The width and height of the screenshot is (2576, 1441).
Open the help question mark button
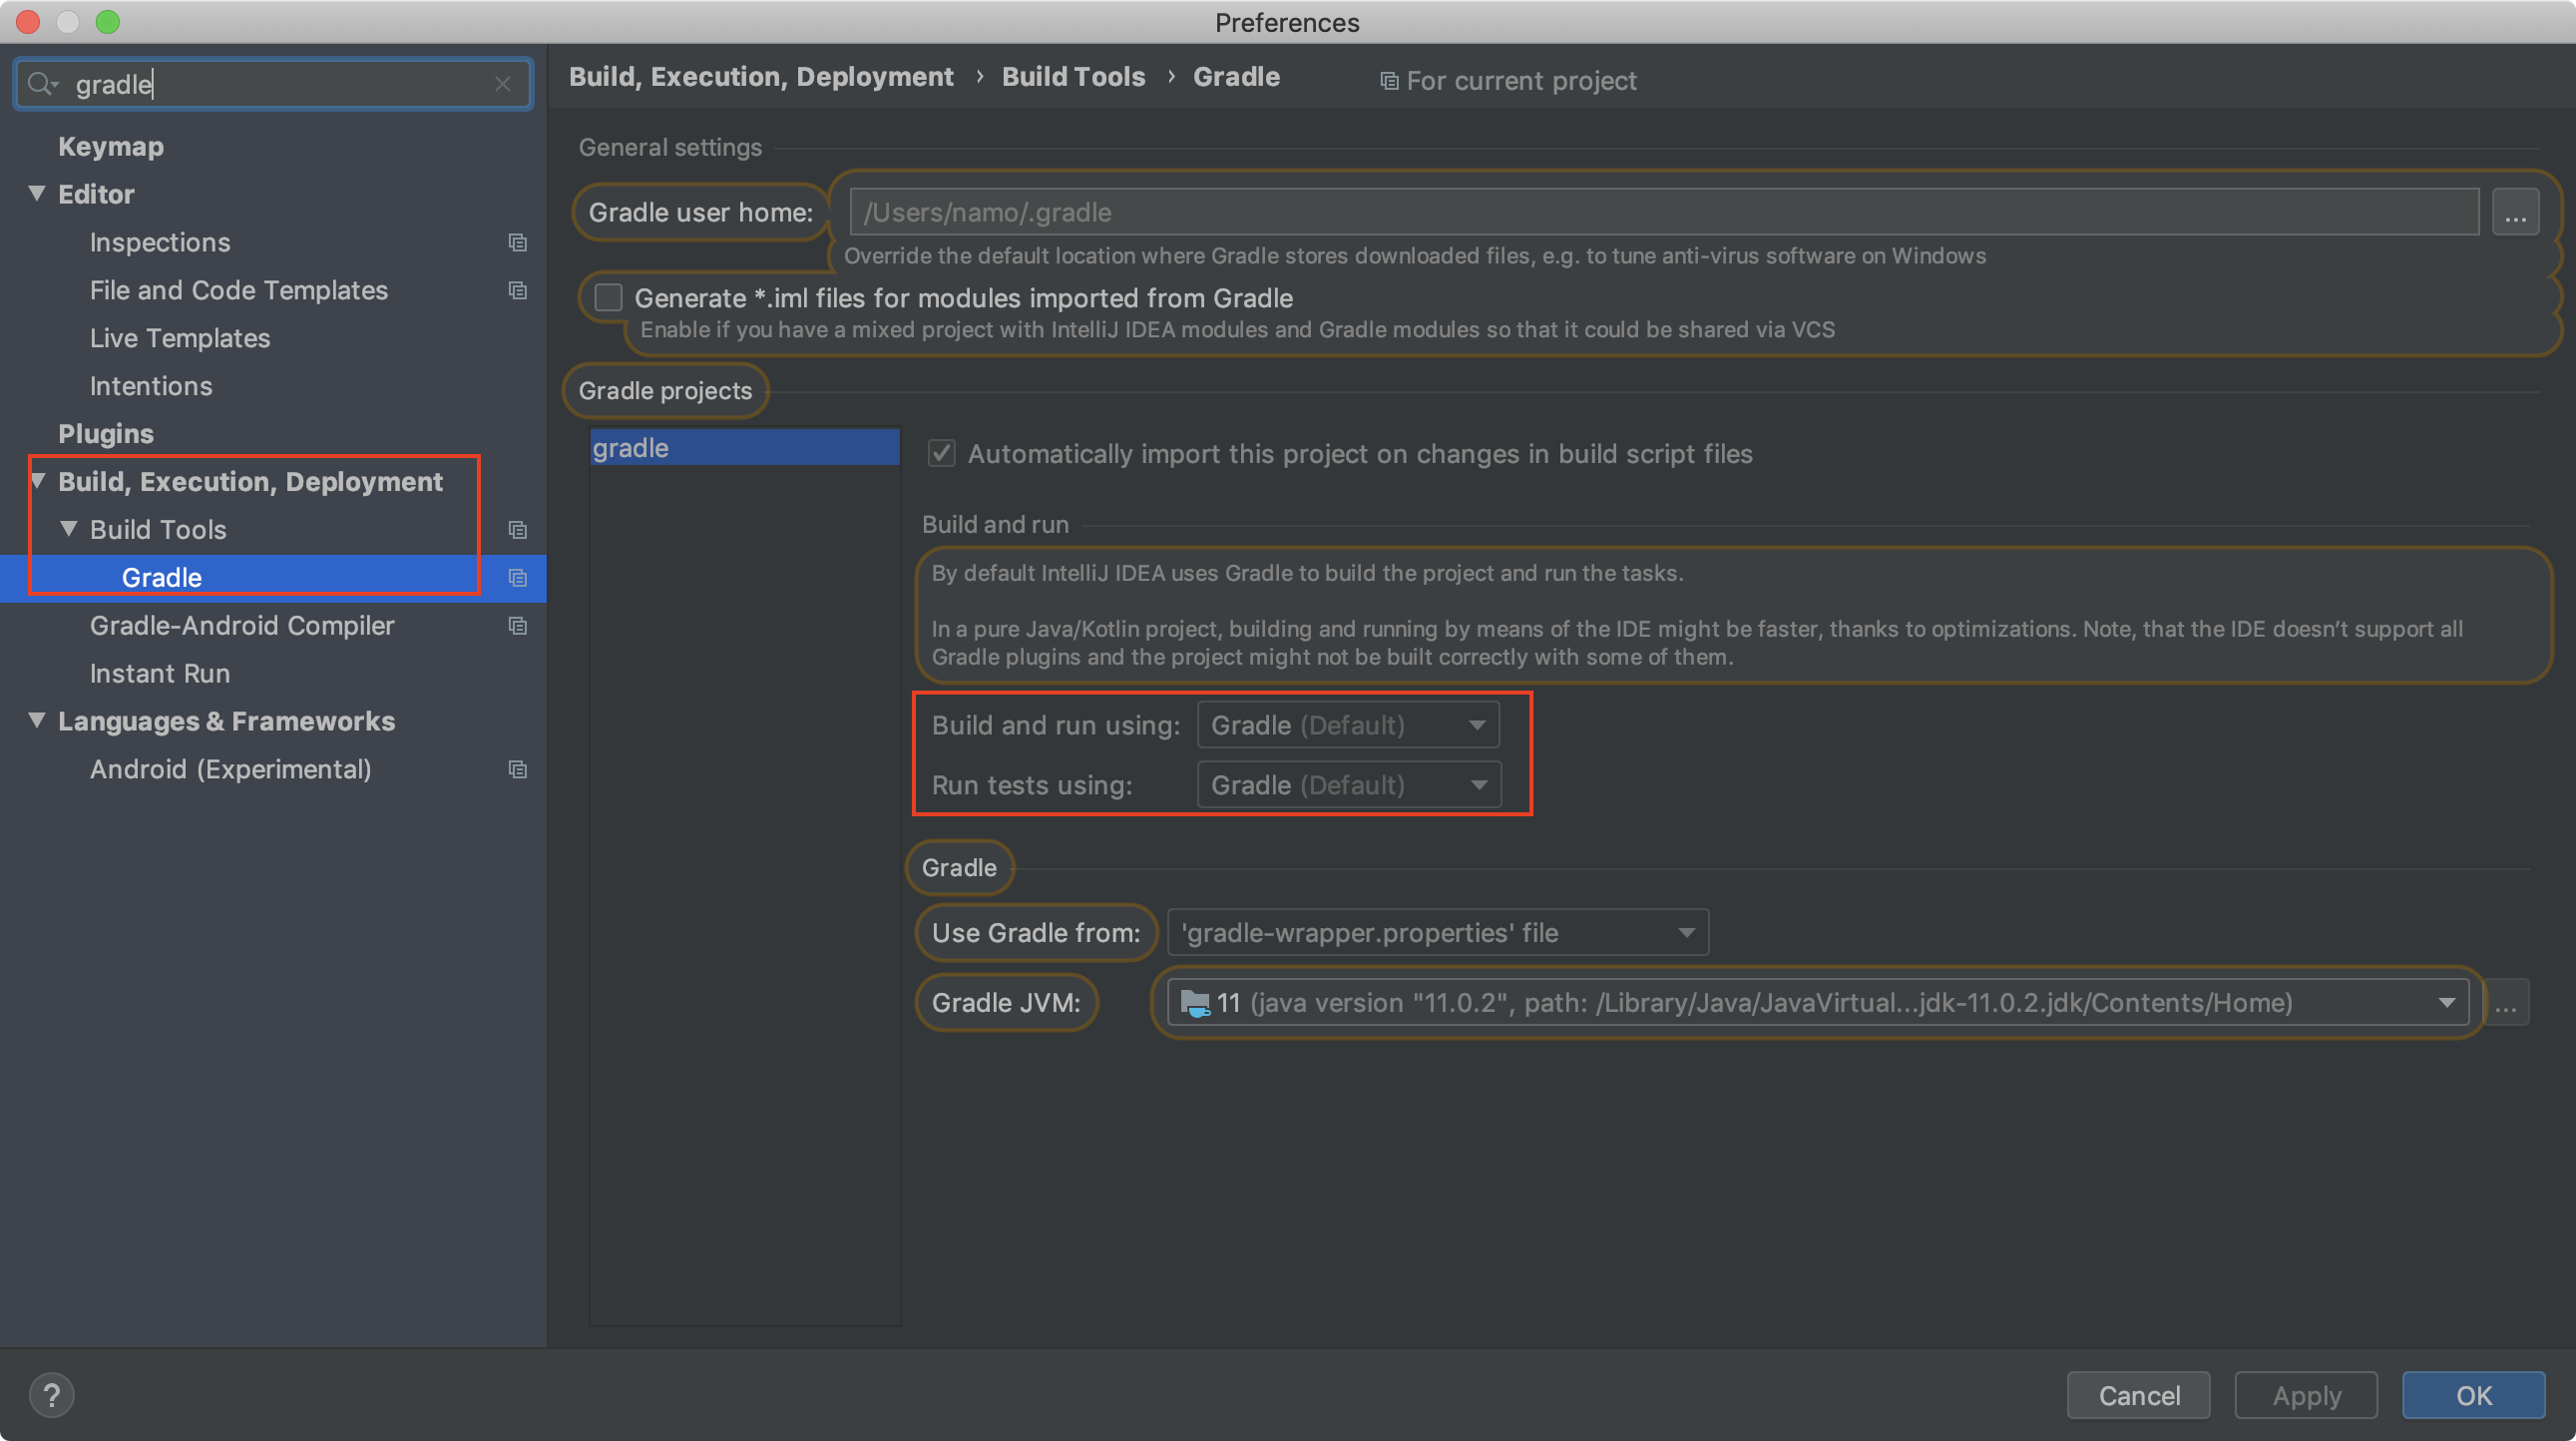click(51, 1394)
